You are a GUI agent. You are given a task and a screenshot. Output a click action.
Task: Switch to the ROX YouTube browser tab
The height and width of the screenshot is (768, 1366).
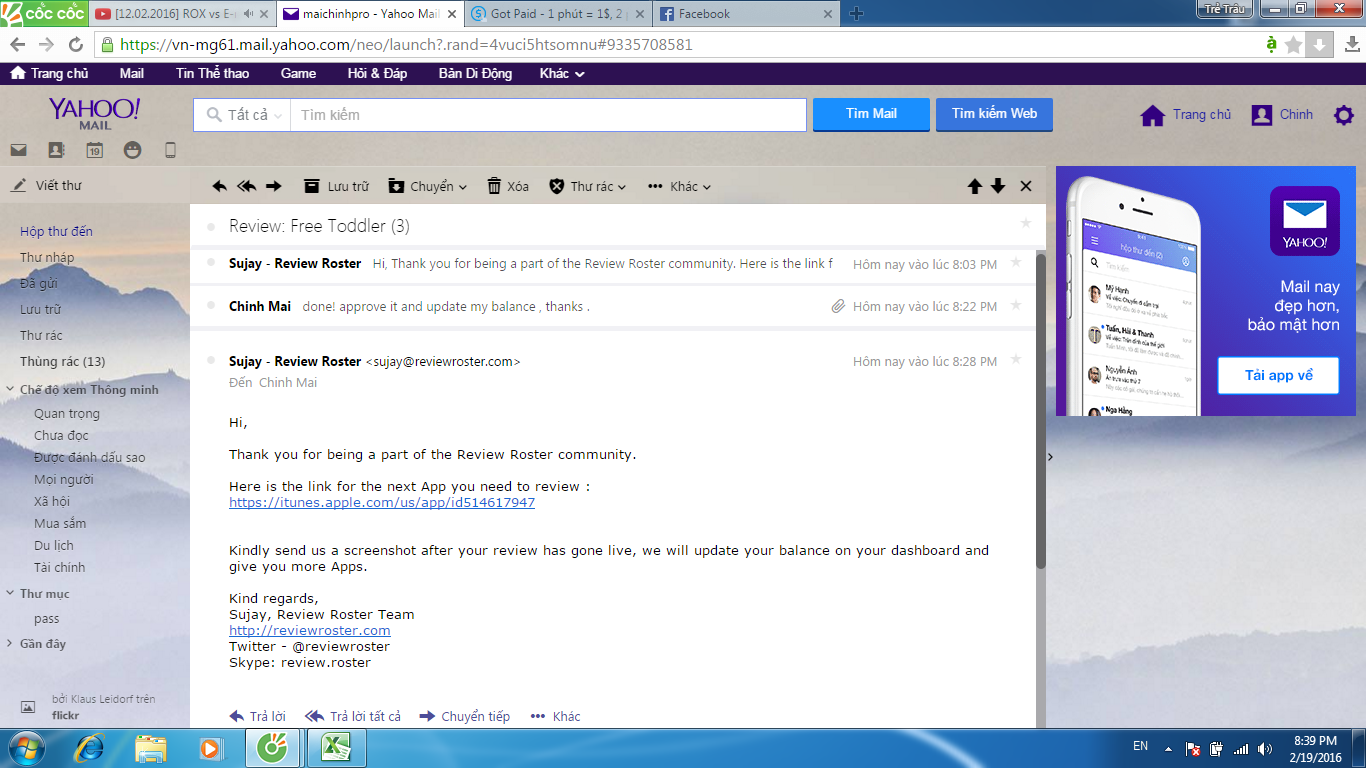point(180,14)
